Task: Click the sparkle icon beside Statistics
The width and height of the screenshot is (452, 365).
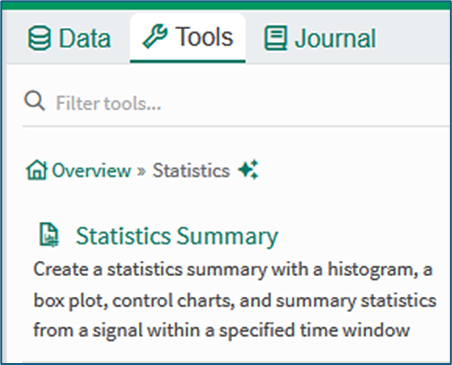Action: coord(248,170)
